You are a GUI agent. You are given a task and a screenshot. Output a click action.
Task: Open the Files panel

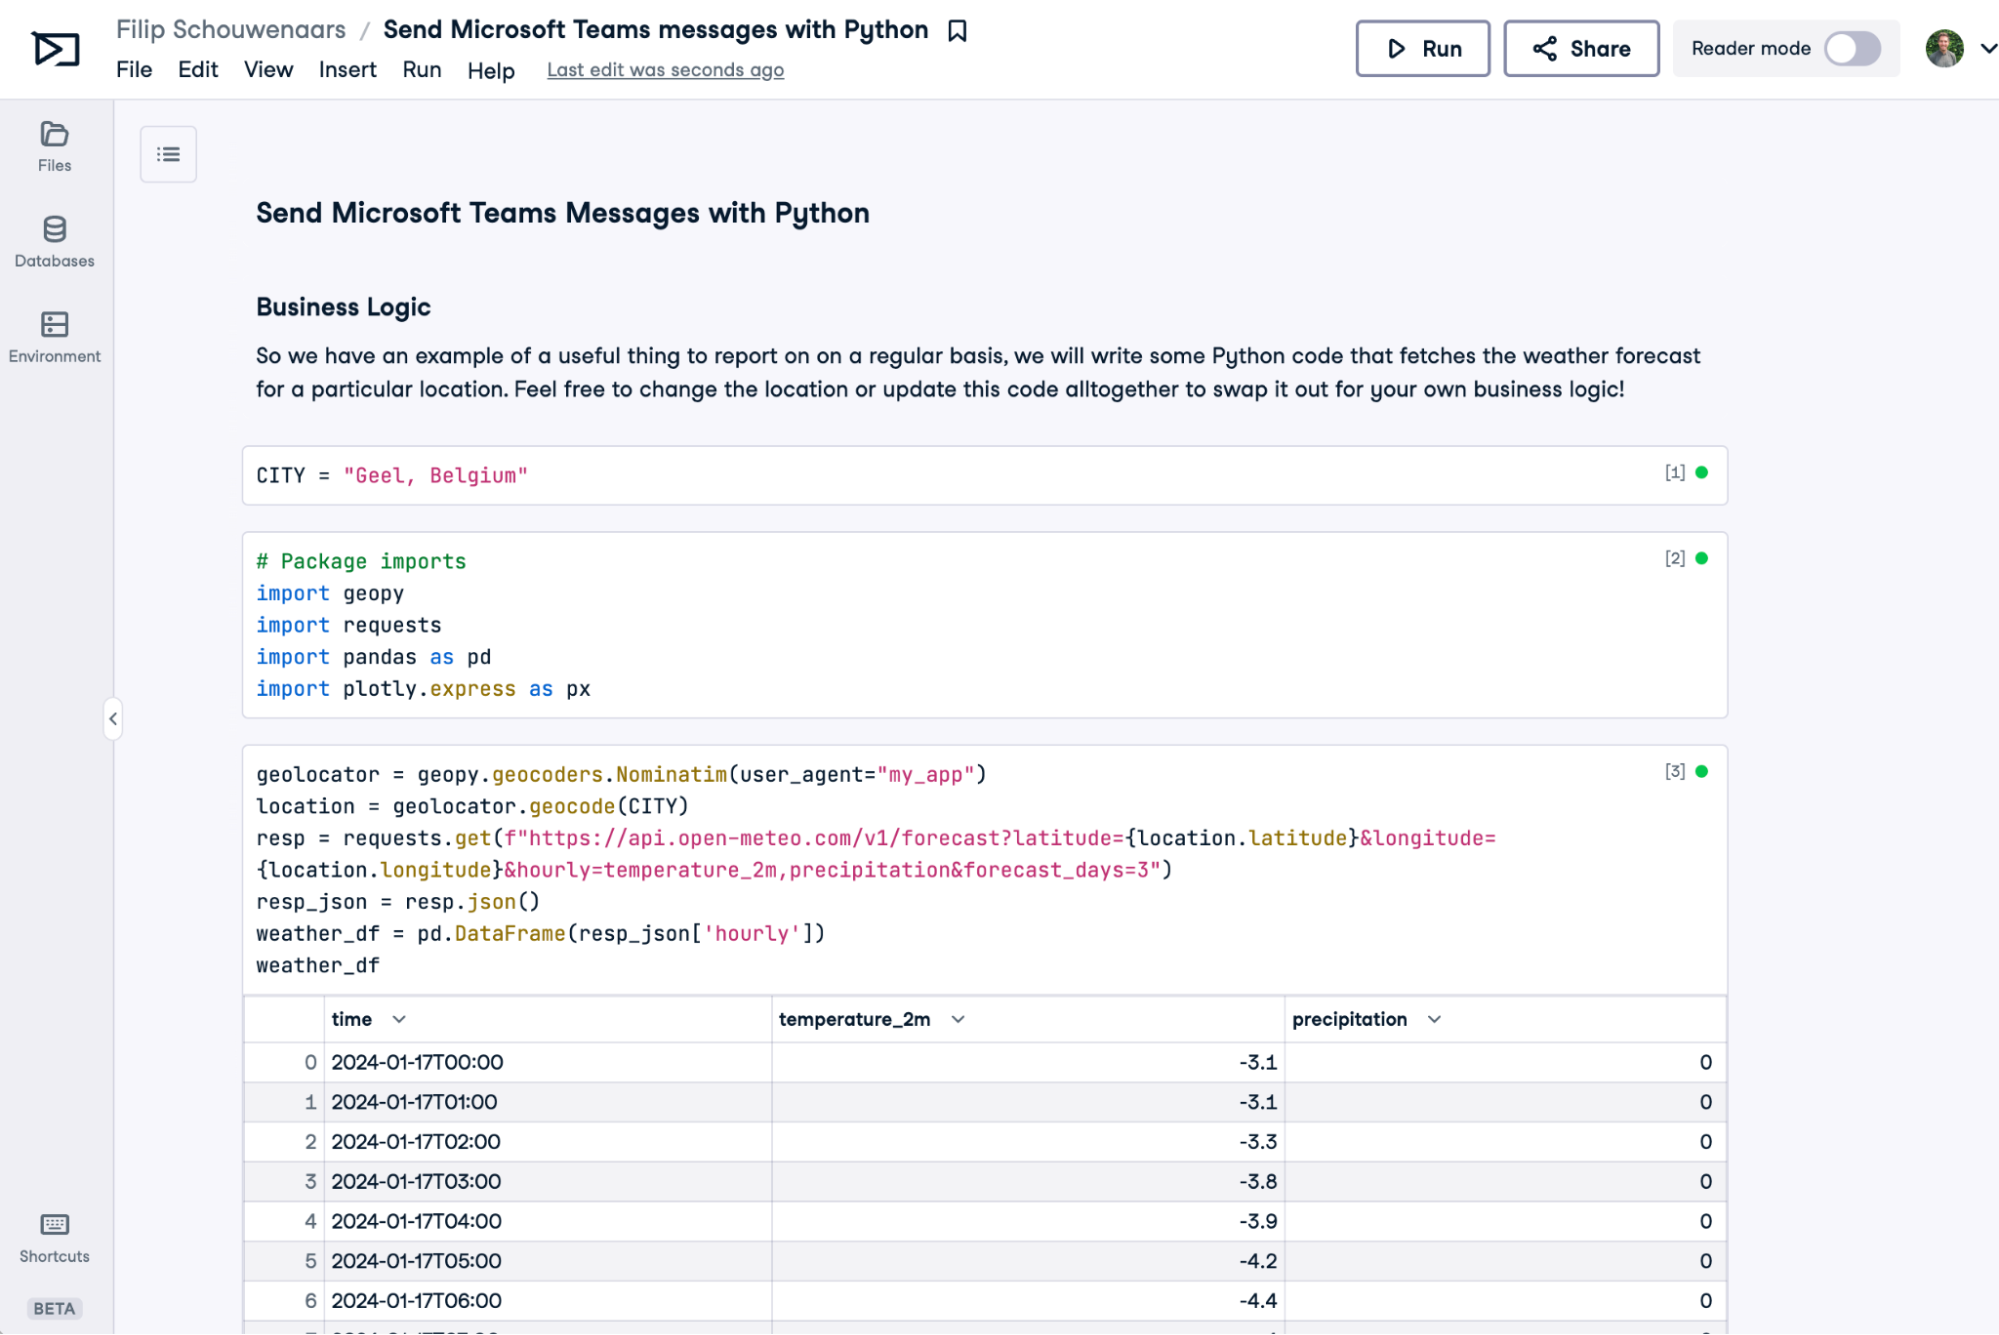tap(54, 146)
